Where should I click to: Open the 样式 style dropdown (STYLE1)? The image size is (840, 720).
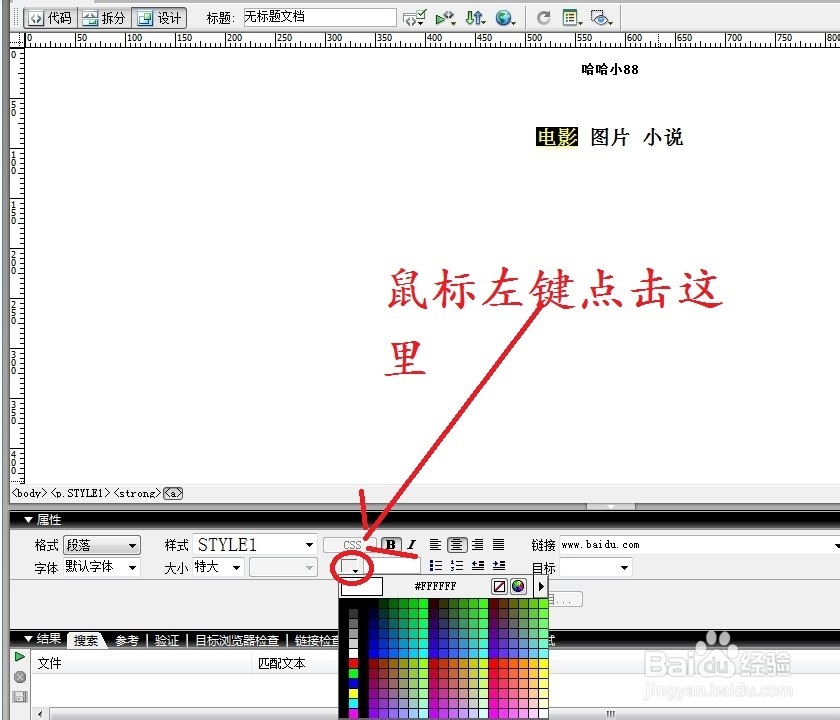[255, 545]
